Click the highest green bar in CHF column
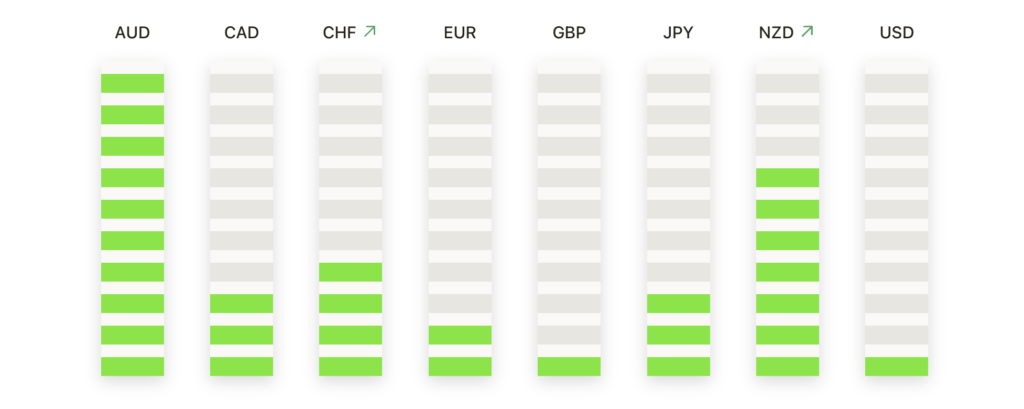 [x=350, y=272]
